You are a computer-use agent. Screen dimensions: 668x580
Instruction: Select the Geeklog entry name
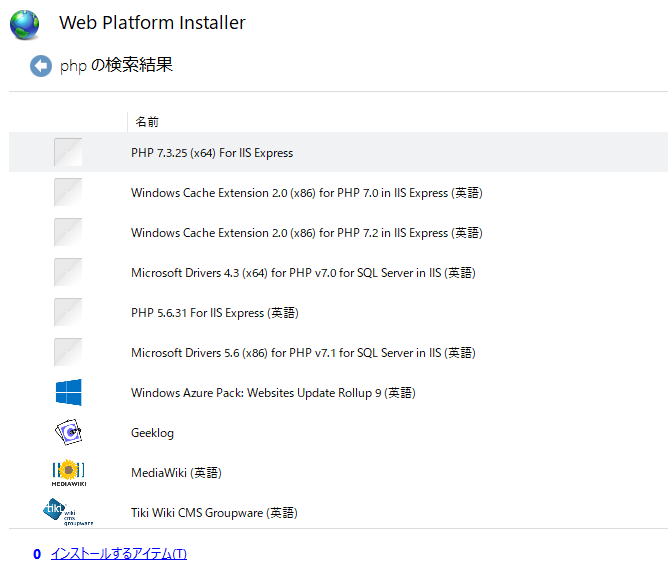click(152, 433)
